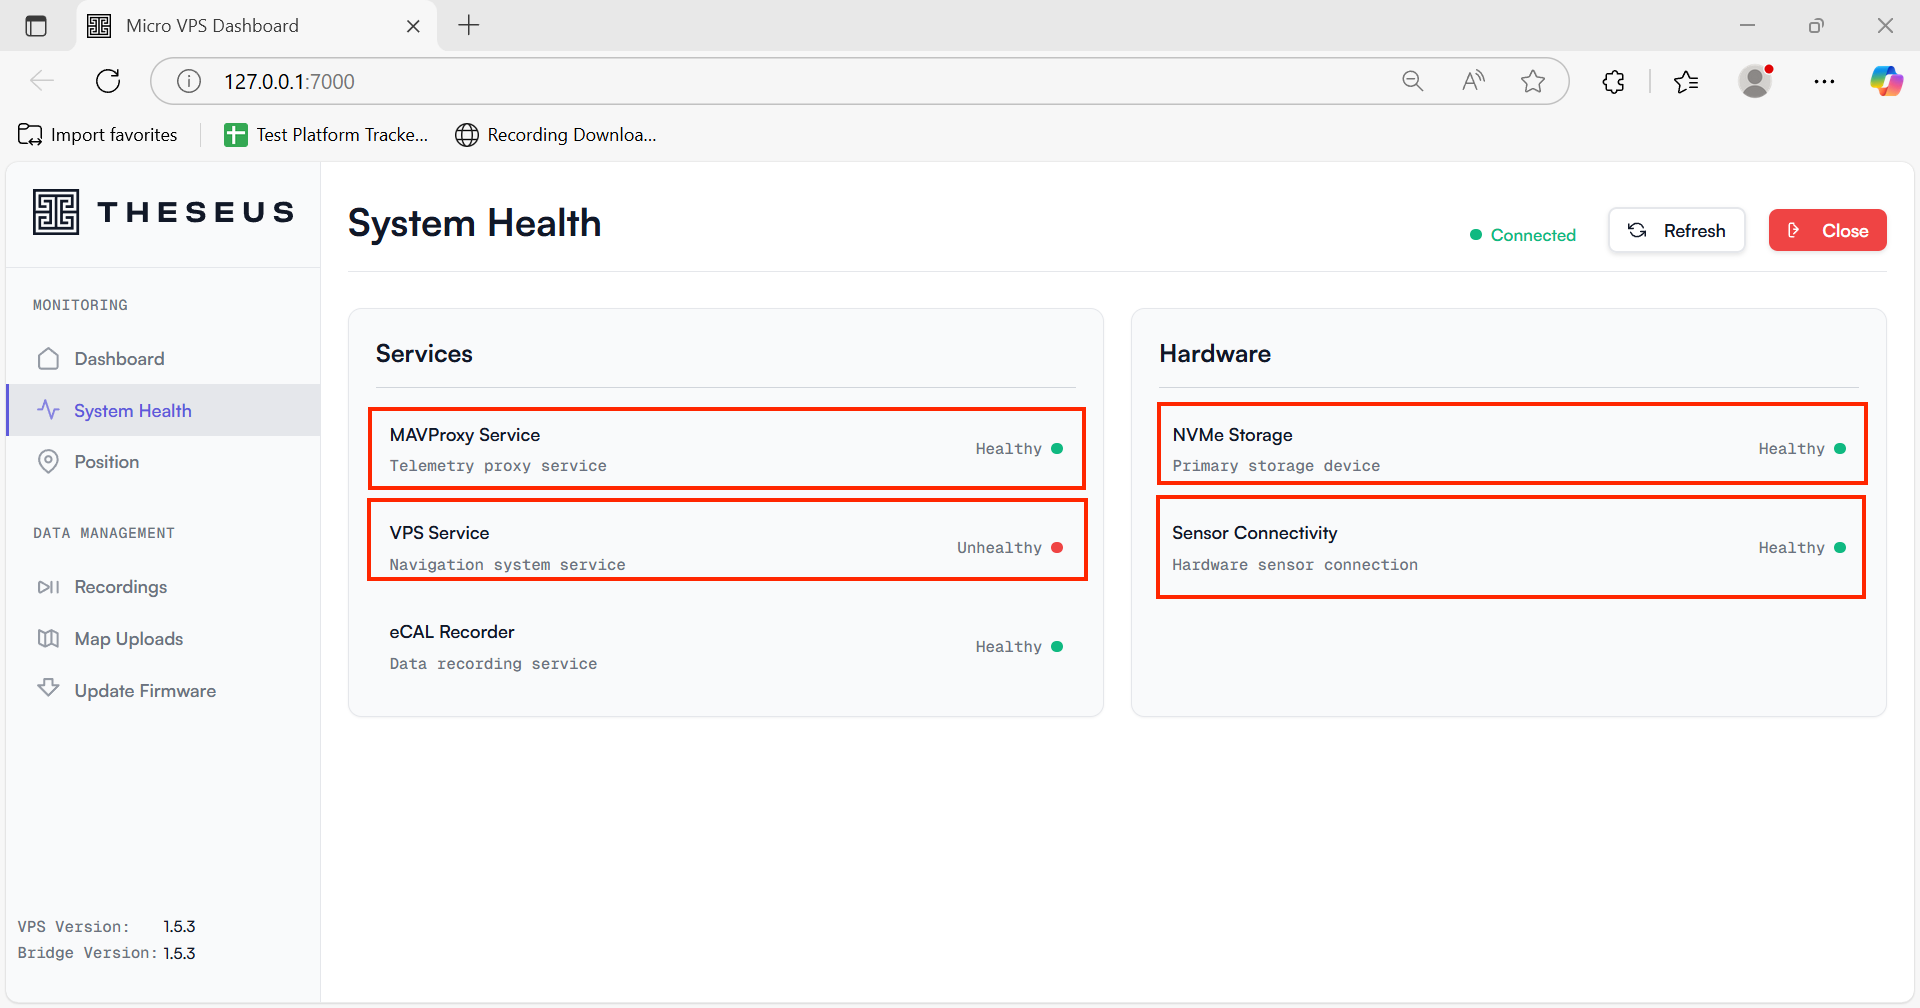The image size is (1920, 1008).
Task: Click the VPS Service unhealthy red dot
Action: 1057,548
